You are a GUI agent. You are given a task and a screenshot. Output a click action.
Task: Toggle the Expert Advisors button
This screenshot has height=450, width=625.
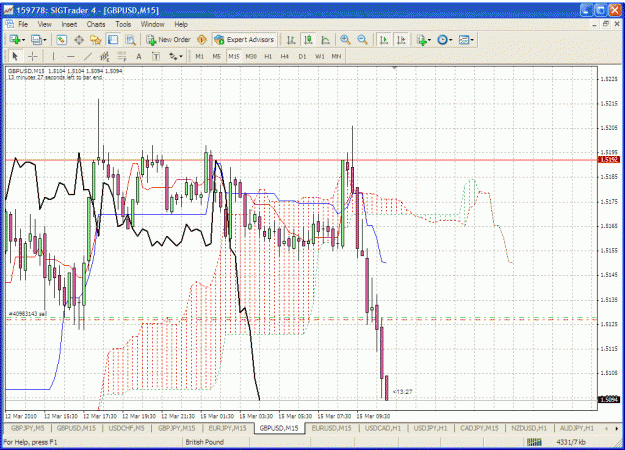tap(244, 40)
